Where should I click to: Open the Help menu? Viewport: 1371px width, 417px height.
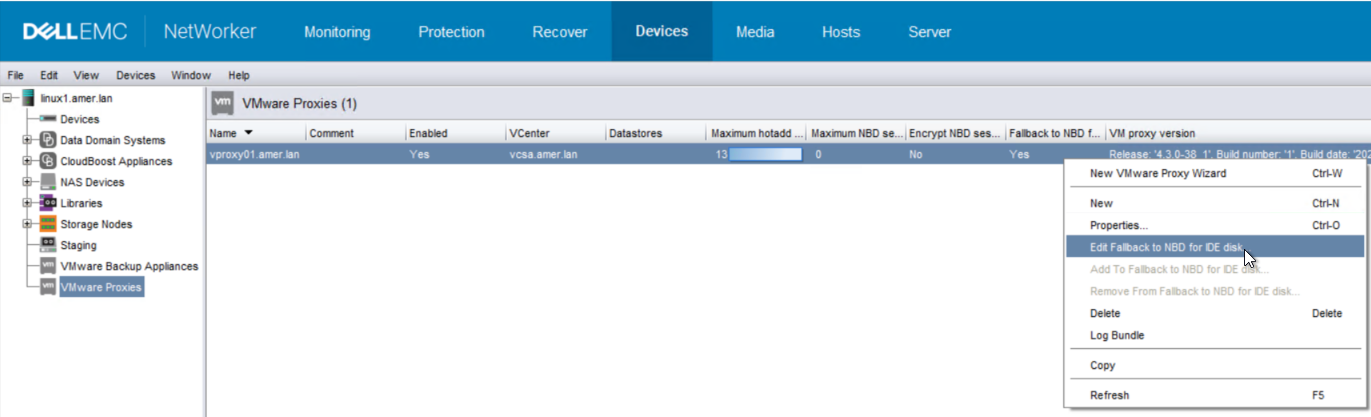pos(239,75)
